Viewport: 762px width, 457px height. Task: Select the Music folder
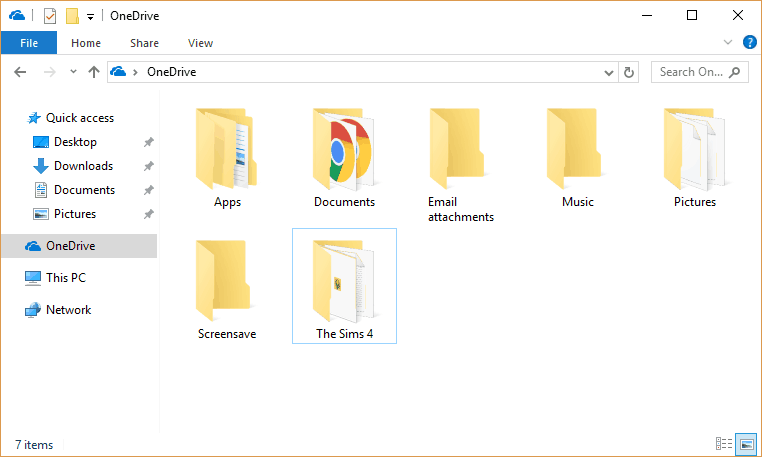[x=577, y=158]
